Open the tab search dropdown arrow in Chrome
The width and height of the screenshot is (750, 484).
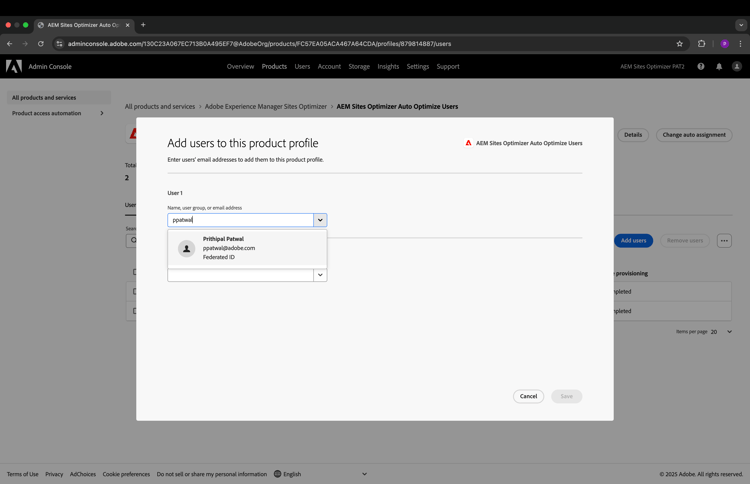741,25
